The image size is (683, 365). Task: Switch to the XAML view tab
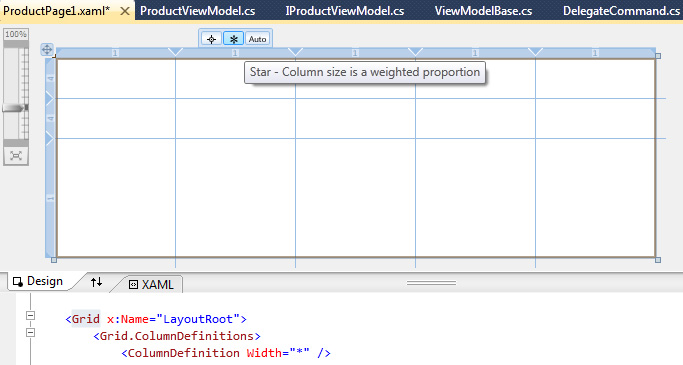pyautogui.click(x=151, y=284)
